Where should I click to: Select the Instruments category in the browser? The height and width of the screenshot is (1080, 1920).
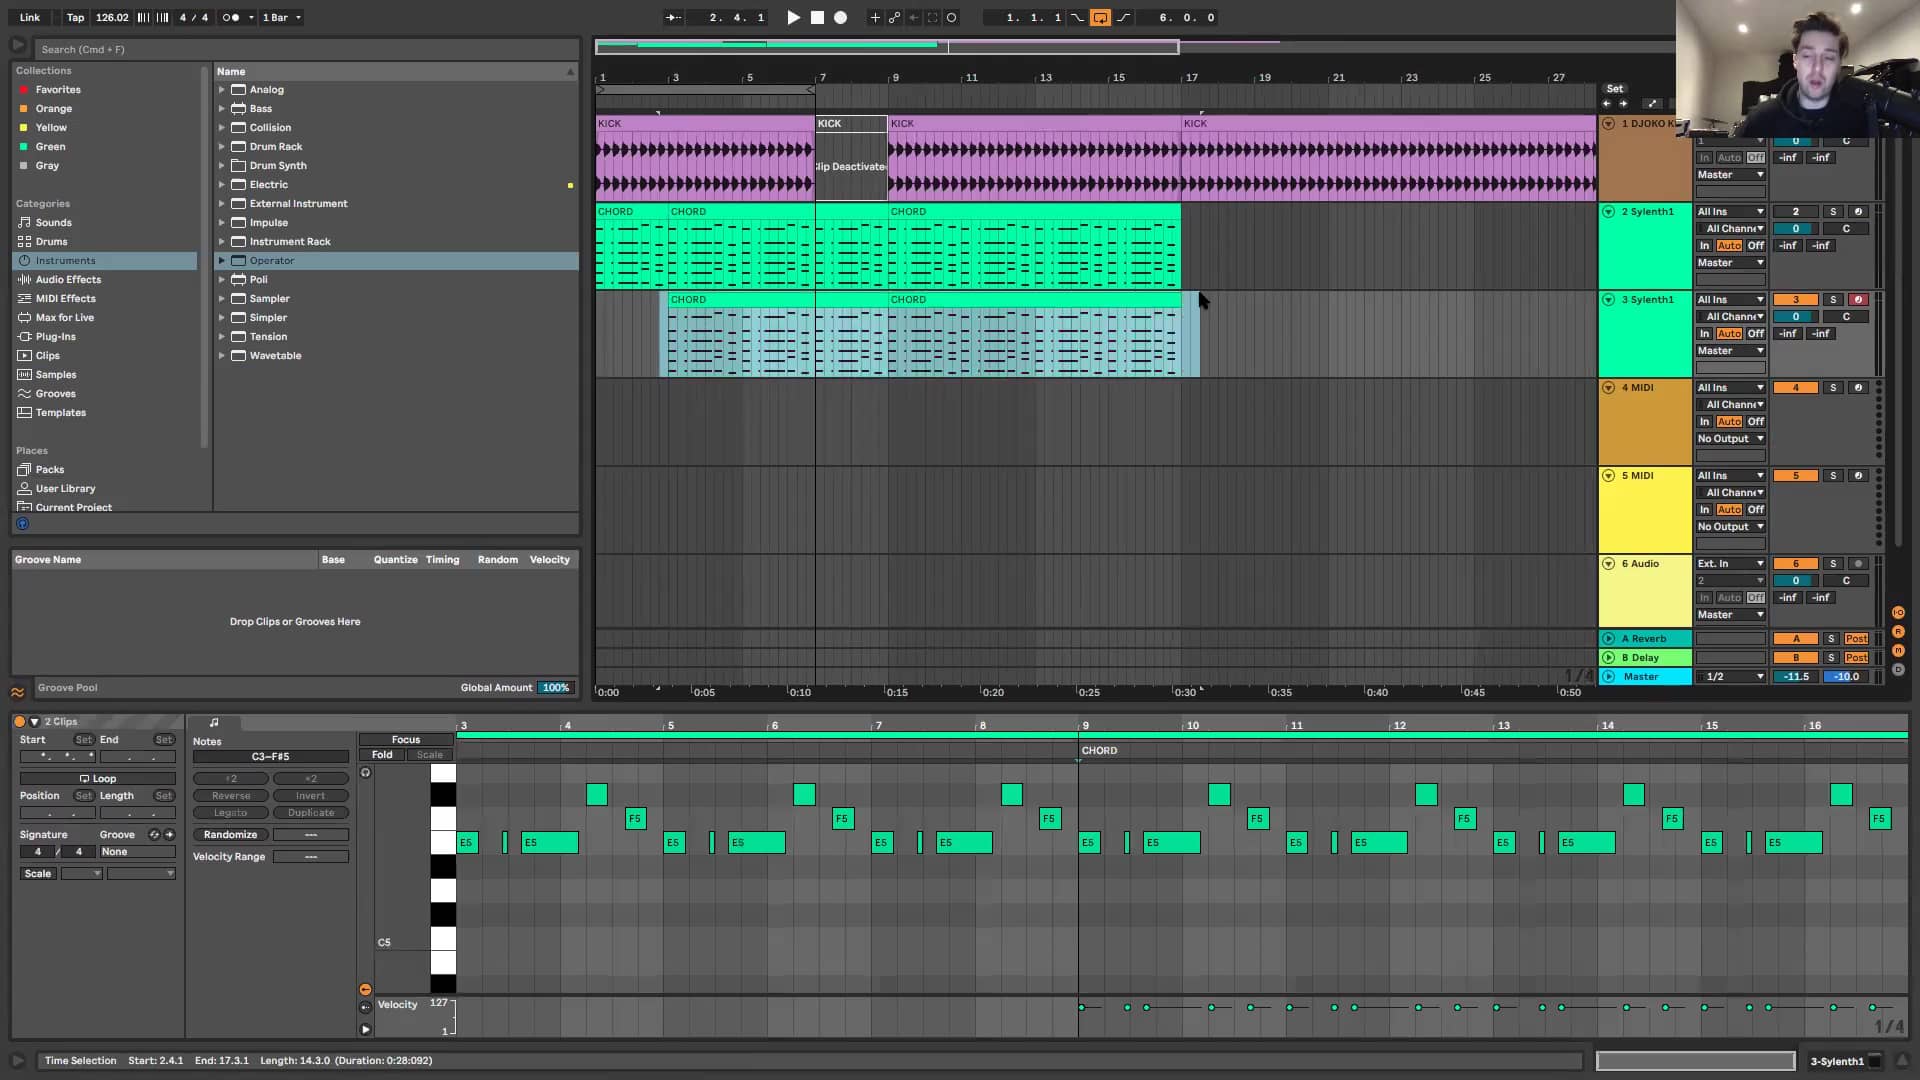[x=65, y=260]
